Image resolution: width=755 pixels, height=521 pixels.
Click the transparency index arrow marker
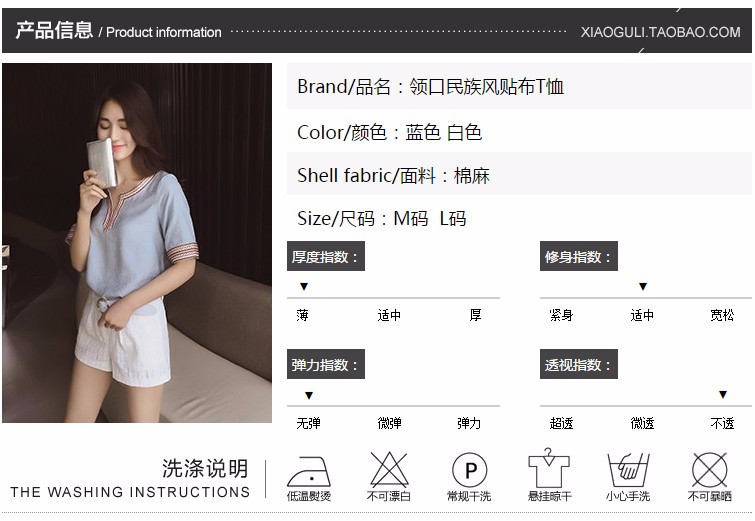723,394
